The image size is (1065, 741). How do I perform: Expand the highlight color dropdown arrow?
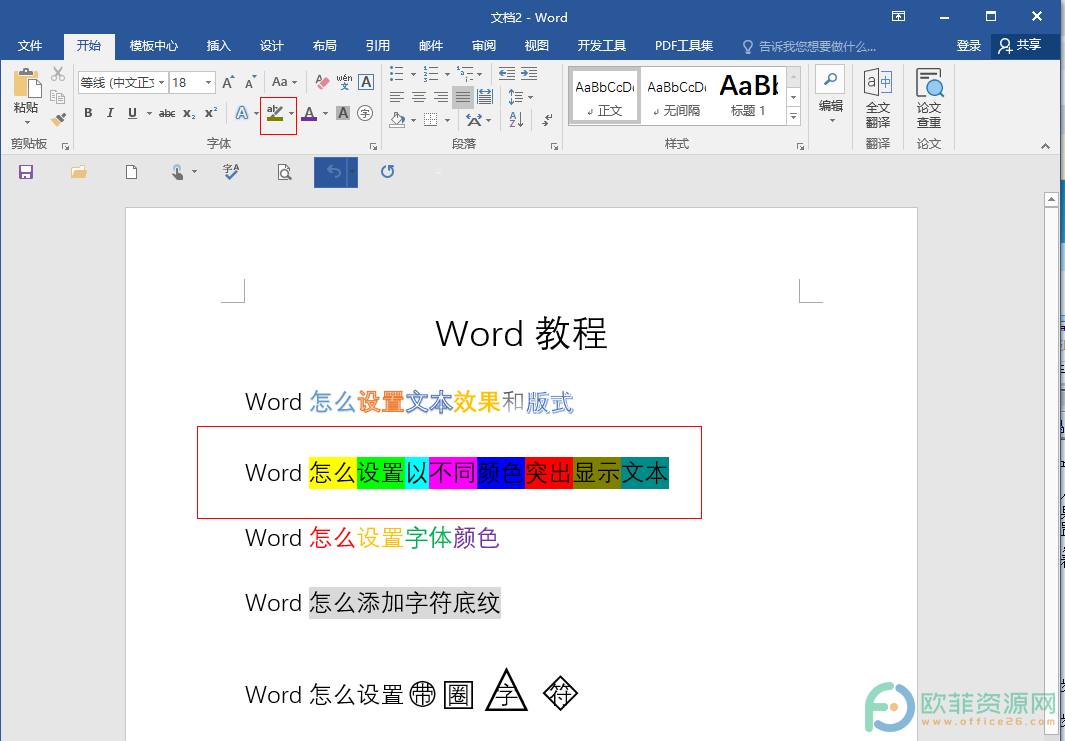coord(291,113)
